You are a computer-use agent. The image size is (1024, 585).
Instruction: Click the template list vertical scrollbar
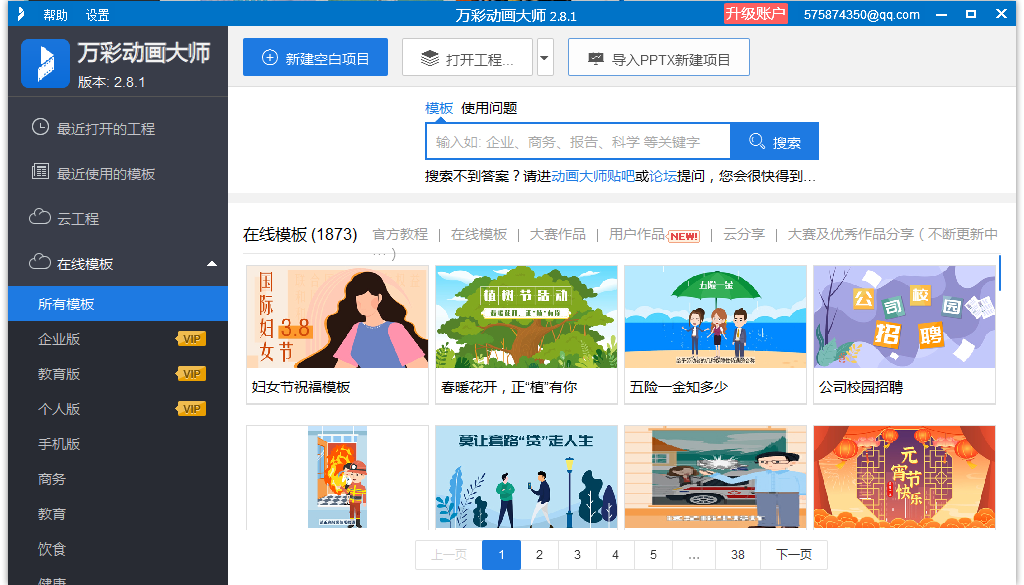(1000, 273)
